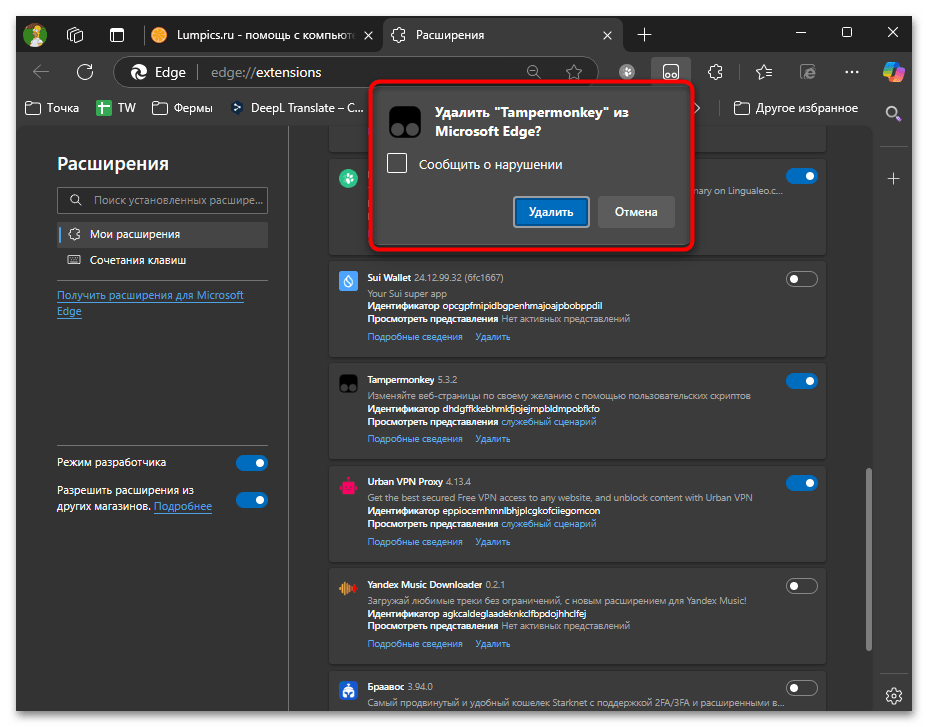Open служебный сценарий link for Tampermonkey
928x727 pixels.
549,422
